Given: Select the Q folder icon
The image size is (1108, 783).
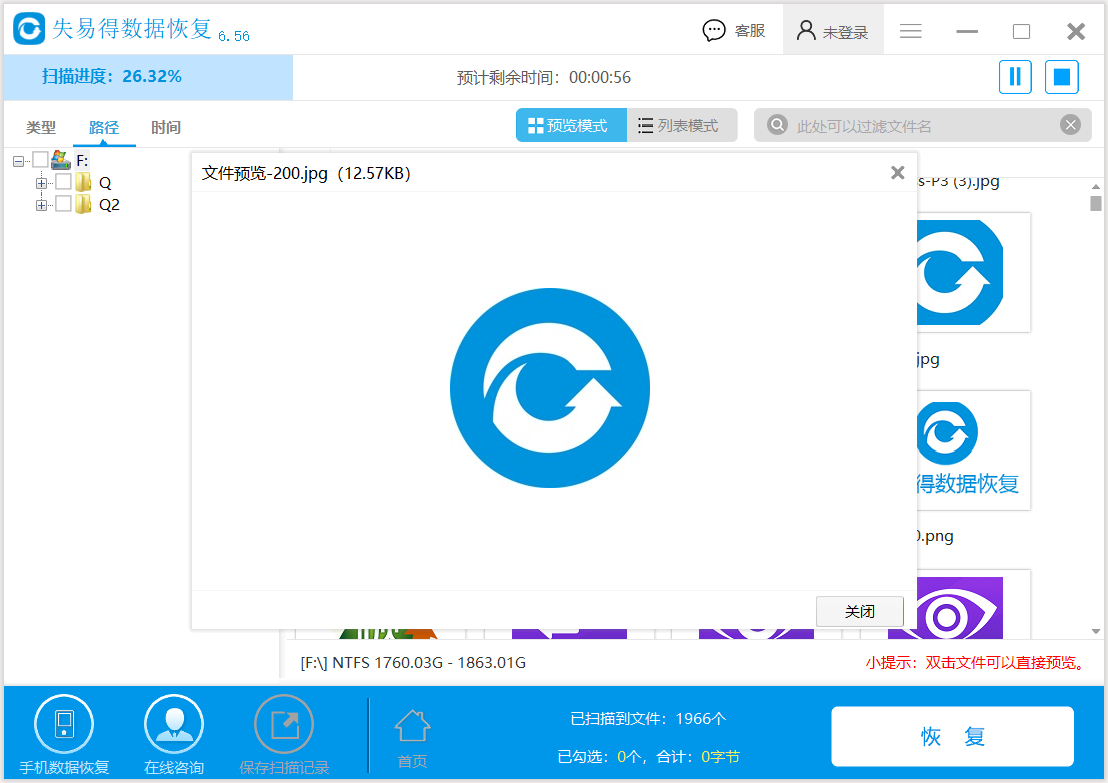Looking at the screenshot, I should [x=83, y=182].
